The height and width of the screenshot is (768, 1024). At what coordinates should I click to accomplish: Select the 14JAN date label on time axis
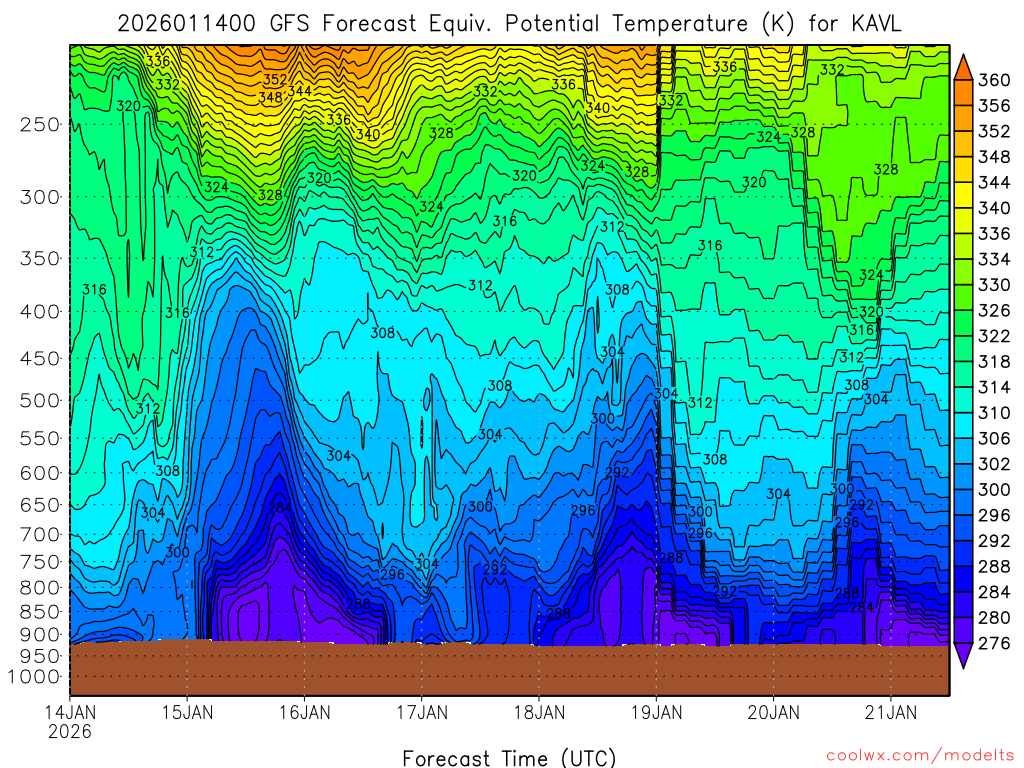coord(70,712)
